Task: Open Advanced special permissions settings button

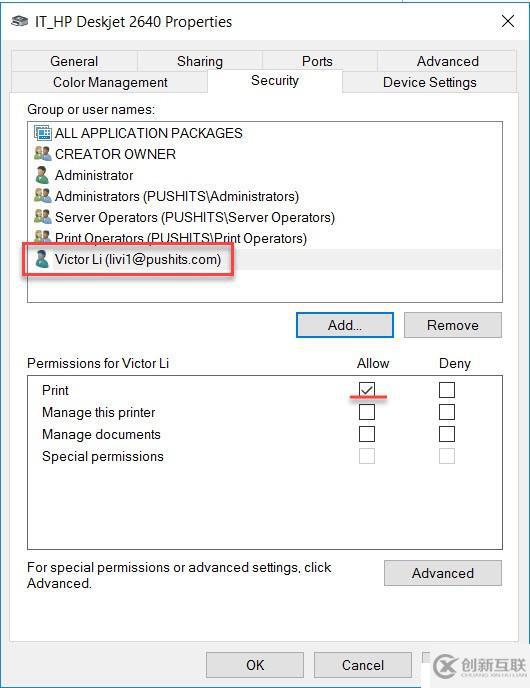Action: [x=443, y=573]
